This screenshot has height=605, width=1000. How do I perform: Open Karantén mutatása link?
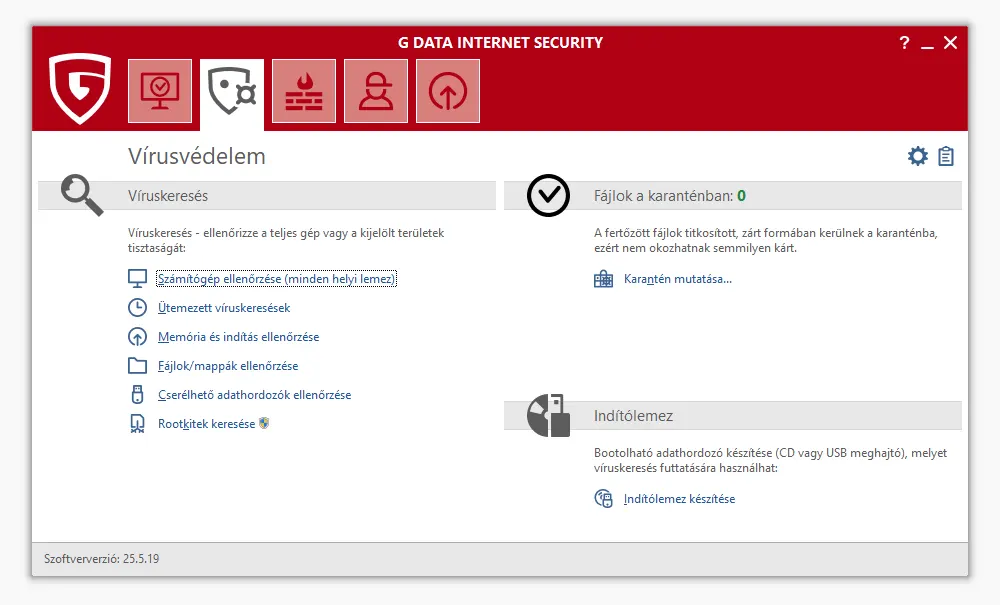pos(677,279)
